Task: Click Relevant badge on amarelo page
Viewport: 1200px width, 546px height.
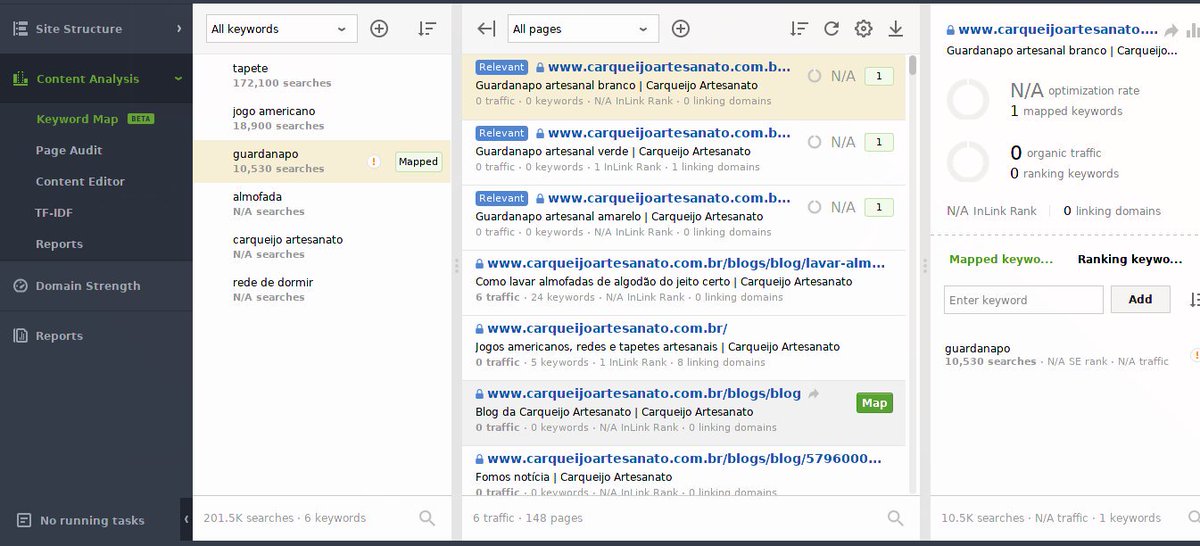Action: point(502,198)
